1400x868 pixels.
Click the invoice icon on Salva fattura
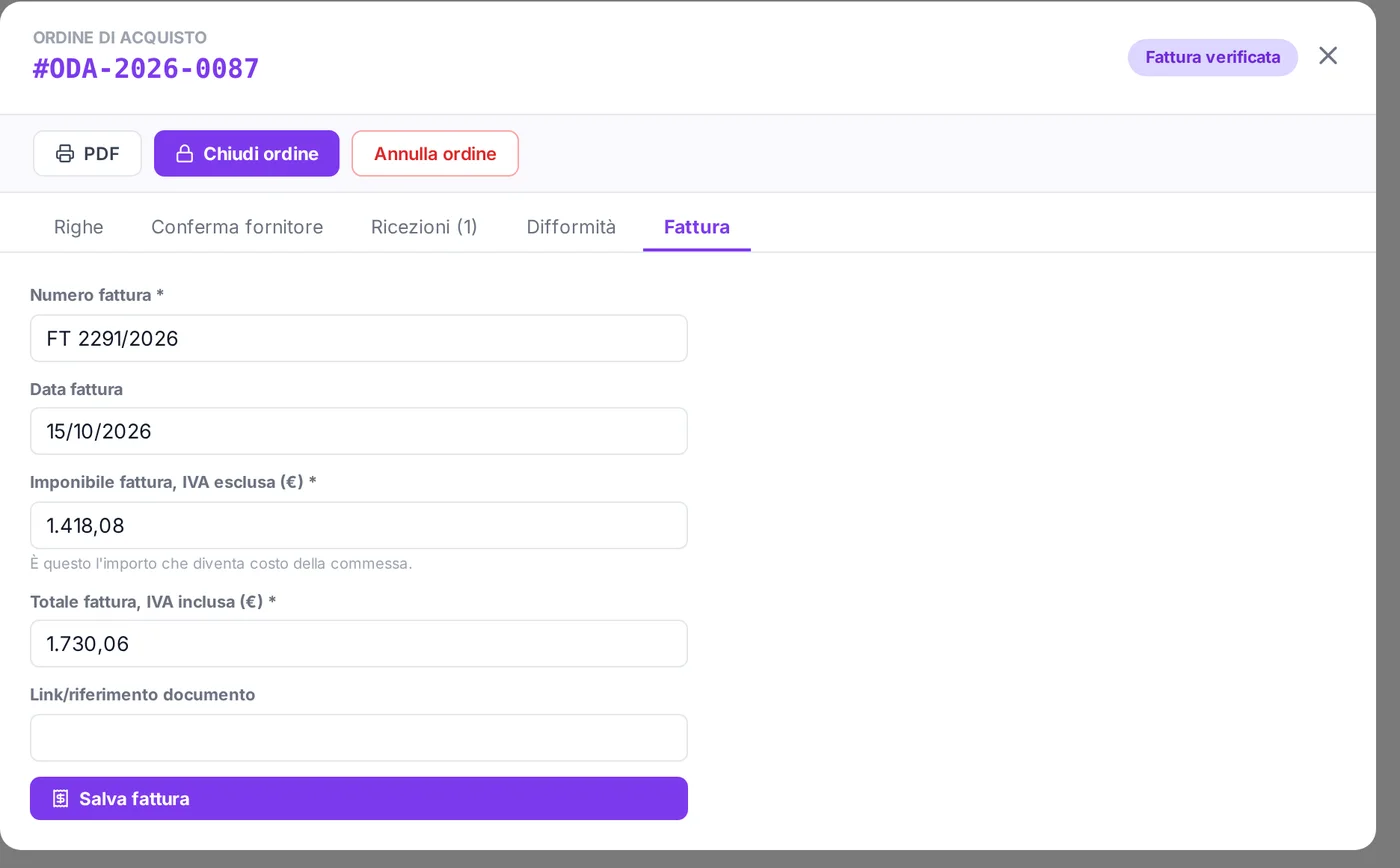[60, 799]
